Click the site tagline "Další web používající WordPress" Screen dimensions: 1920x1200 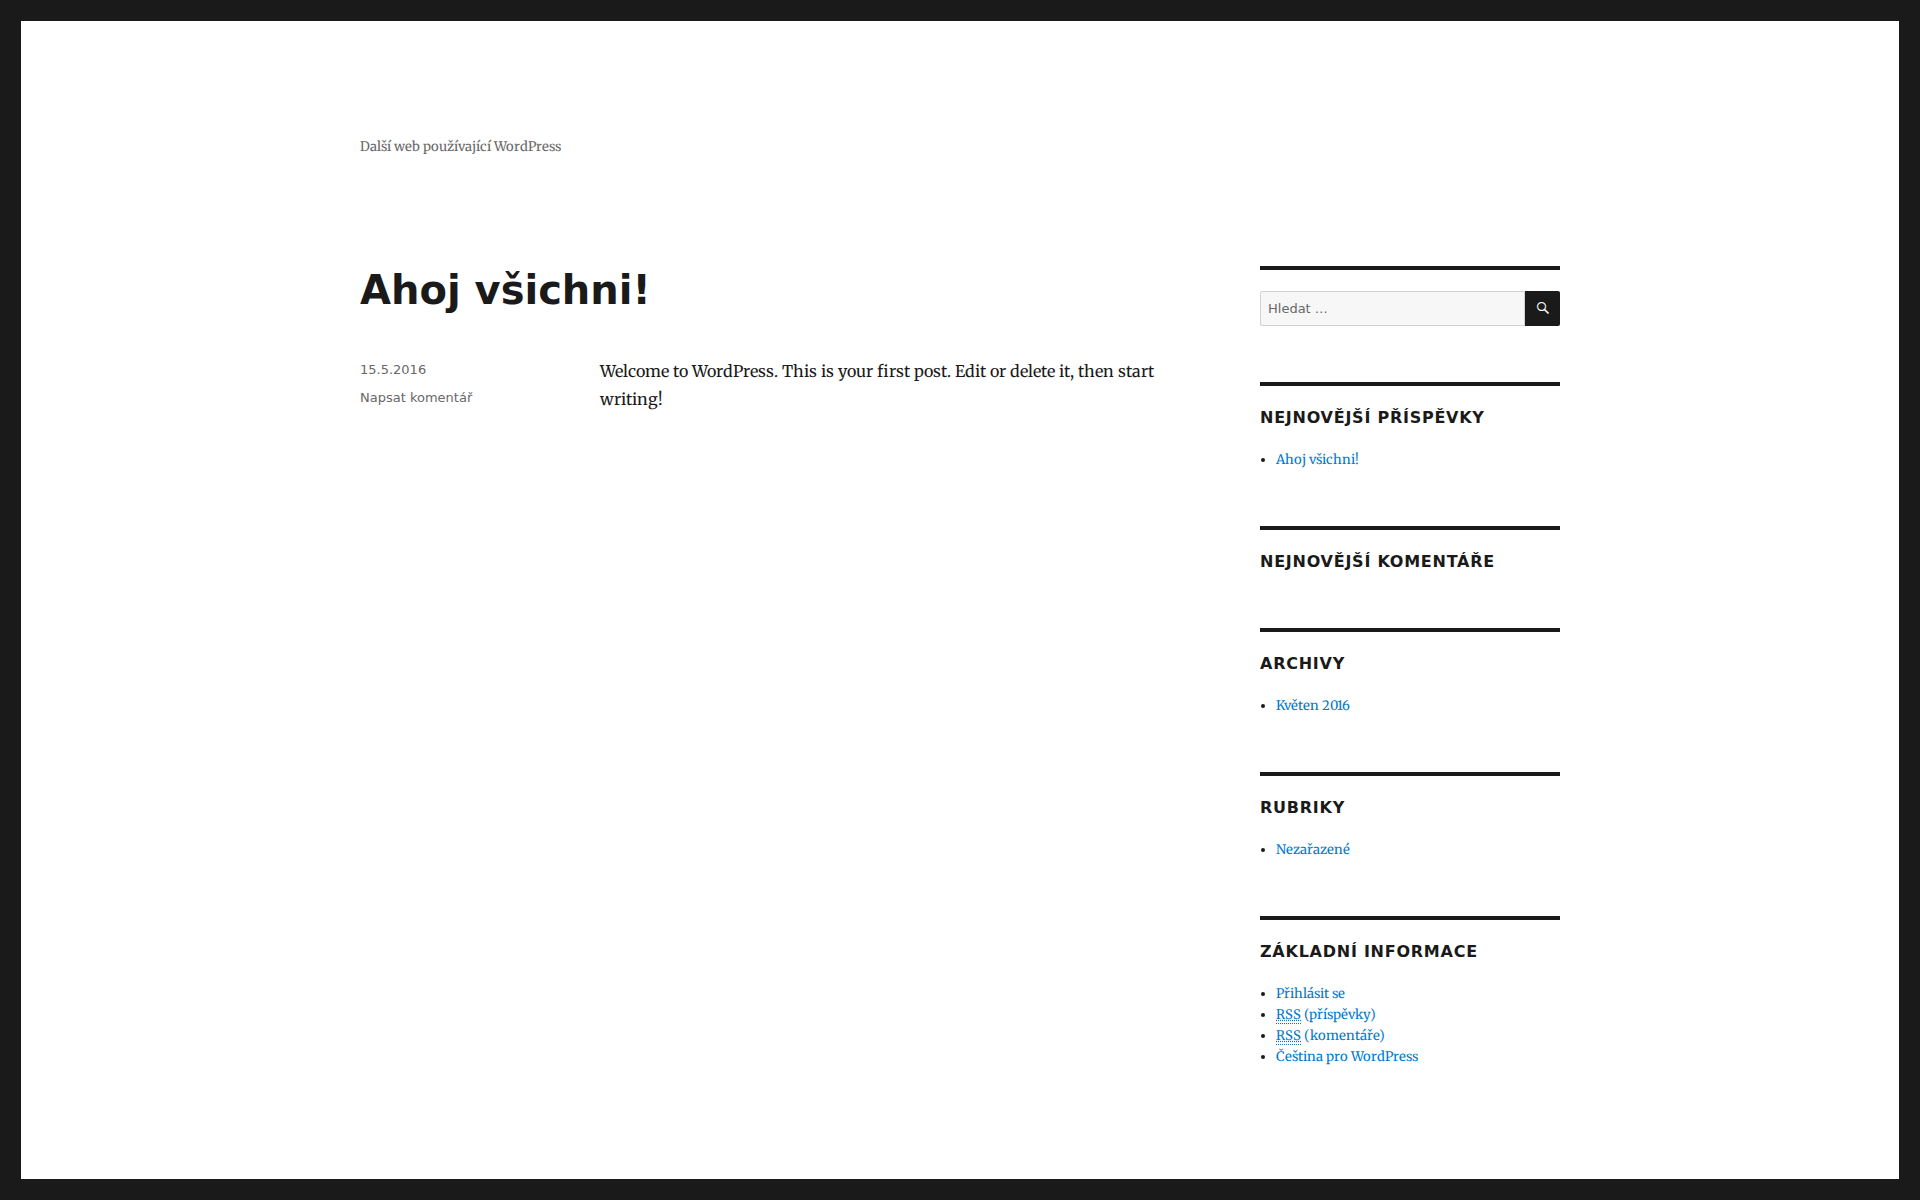tap(460, 146)
